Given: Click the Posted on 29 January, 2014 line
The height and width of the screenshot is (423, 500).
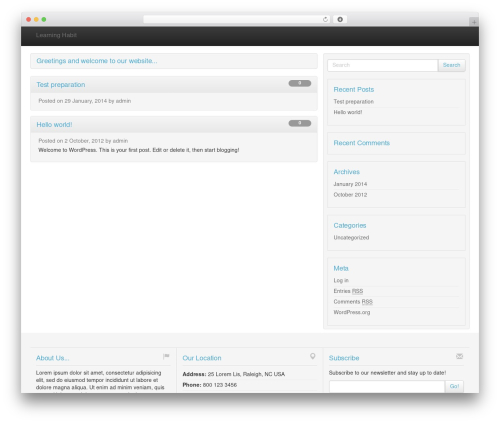Looking at the screenshot, I should pyautogui.click(x=85, y=101).
